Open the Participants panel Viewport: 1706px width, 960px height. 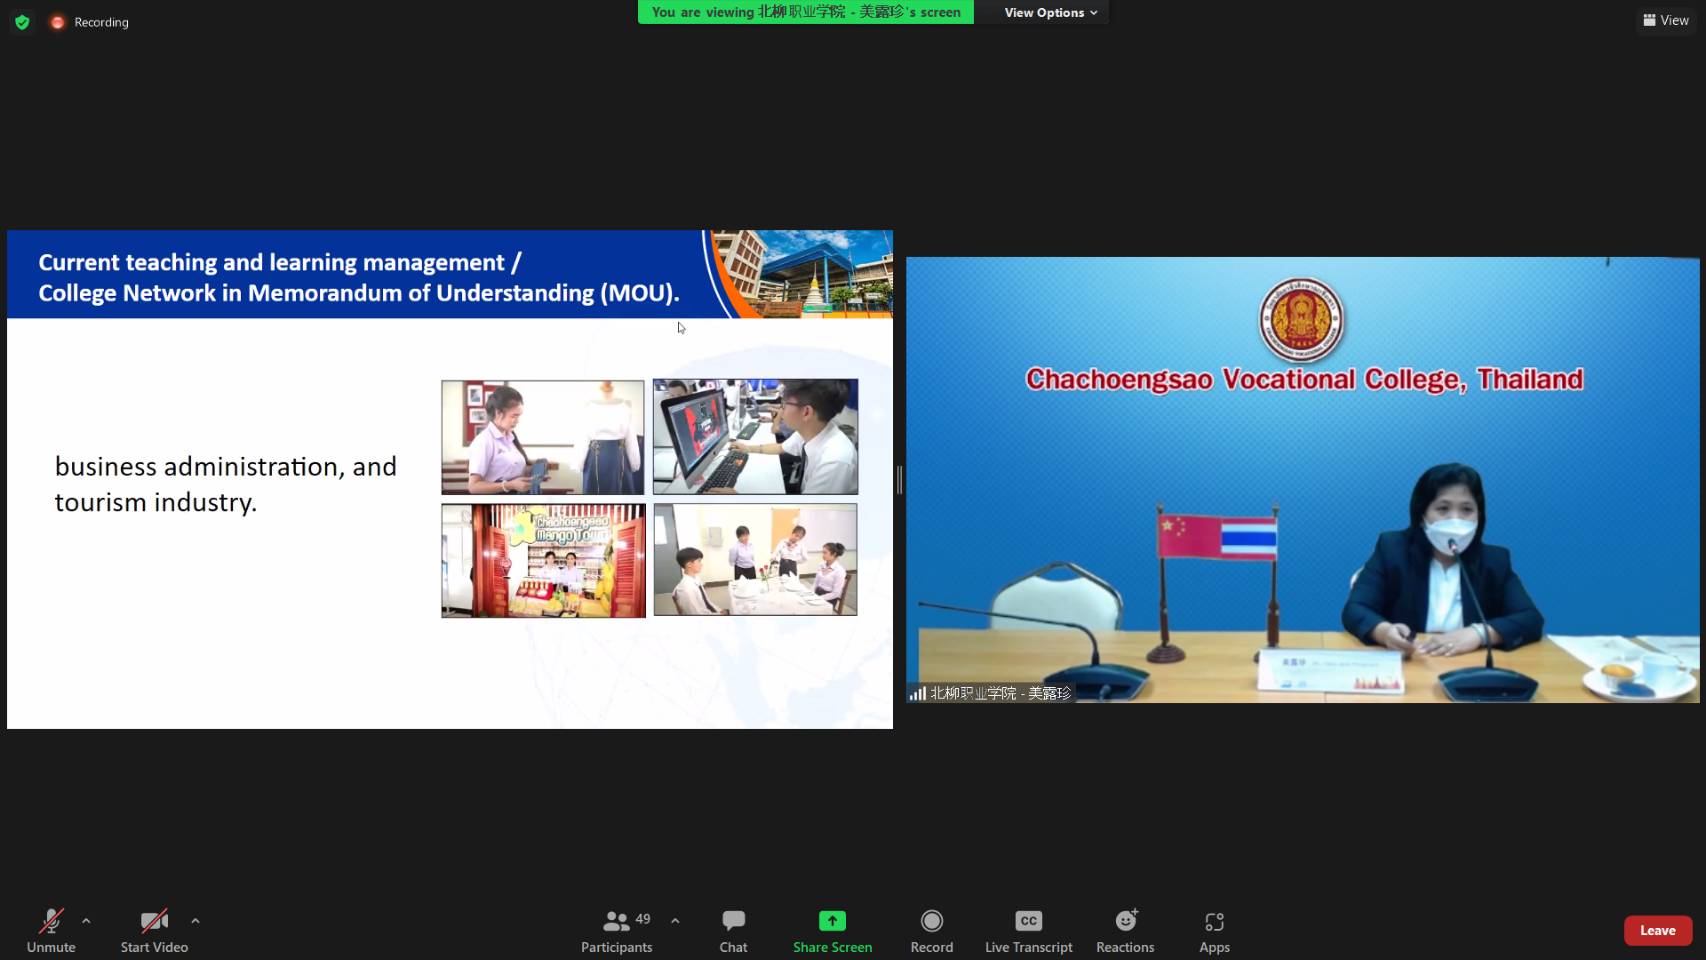pyautogui.click(x=617, y=930)
